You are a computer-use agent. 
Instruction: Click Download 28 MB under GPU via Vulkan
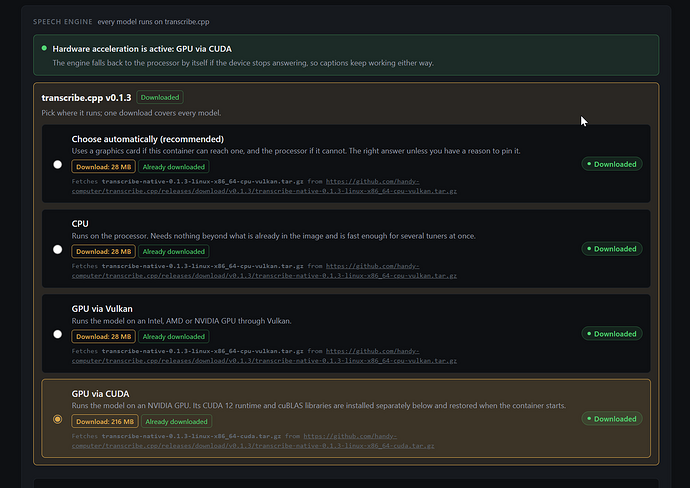103,337
